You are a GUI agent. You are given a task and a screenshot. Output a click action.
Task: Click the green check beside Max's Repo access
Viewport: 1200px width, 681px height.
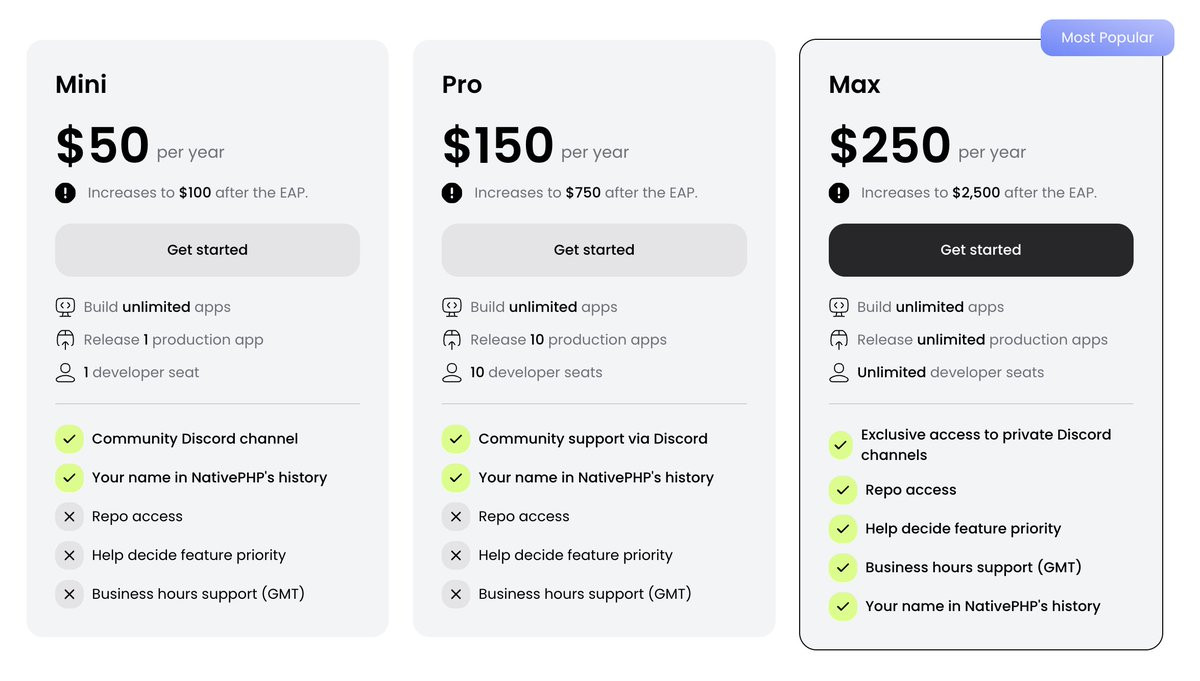point(843,490)
